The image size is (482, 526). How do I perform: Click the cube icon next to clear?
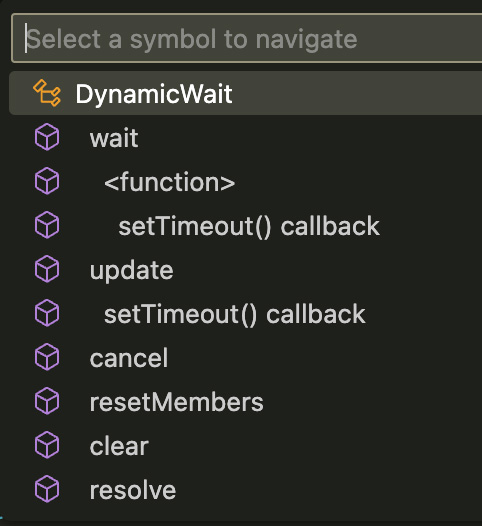[47, 445]
